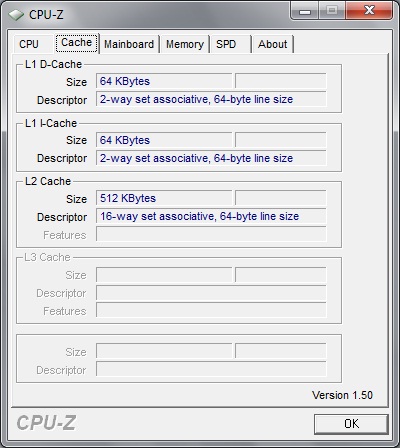The height and width of the screenshot is (448, 400).
Task: Open the SPD tab
Action: point(230,44)
